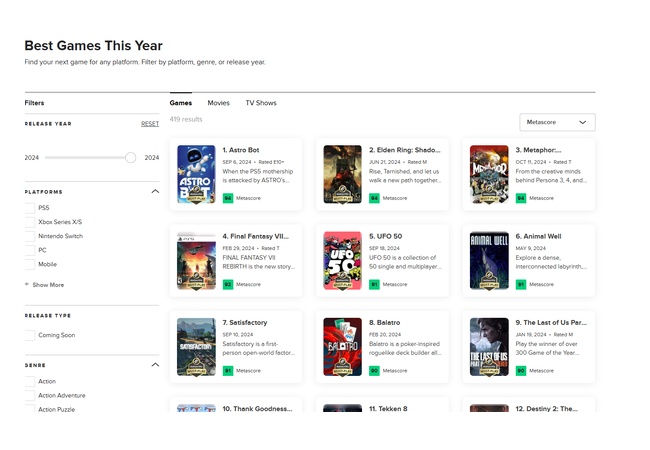Image resolution: width=650 pixels, height=450 pixels.
Task: Open the Satisfactory cover thumbnail
Action: (196, 347)
